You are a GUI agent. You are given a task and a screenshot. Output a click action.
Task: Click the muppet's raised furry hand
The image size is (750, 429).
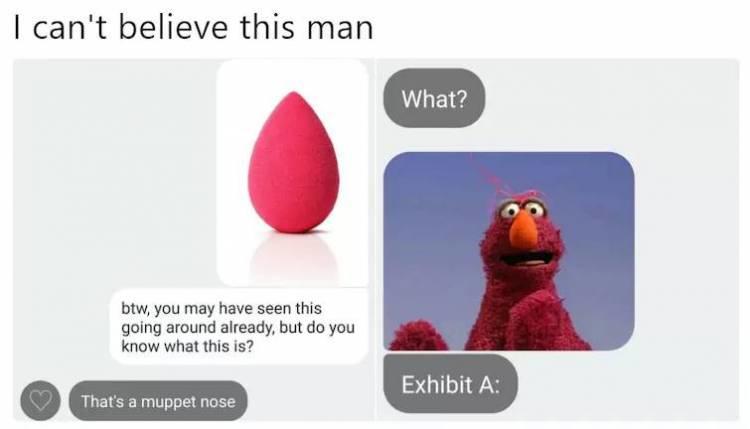tap(417, 336)
